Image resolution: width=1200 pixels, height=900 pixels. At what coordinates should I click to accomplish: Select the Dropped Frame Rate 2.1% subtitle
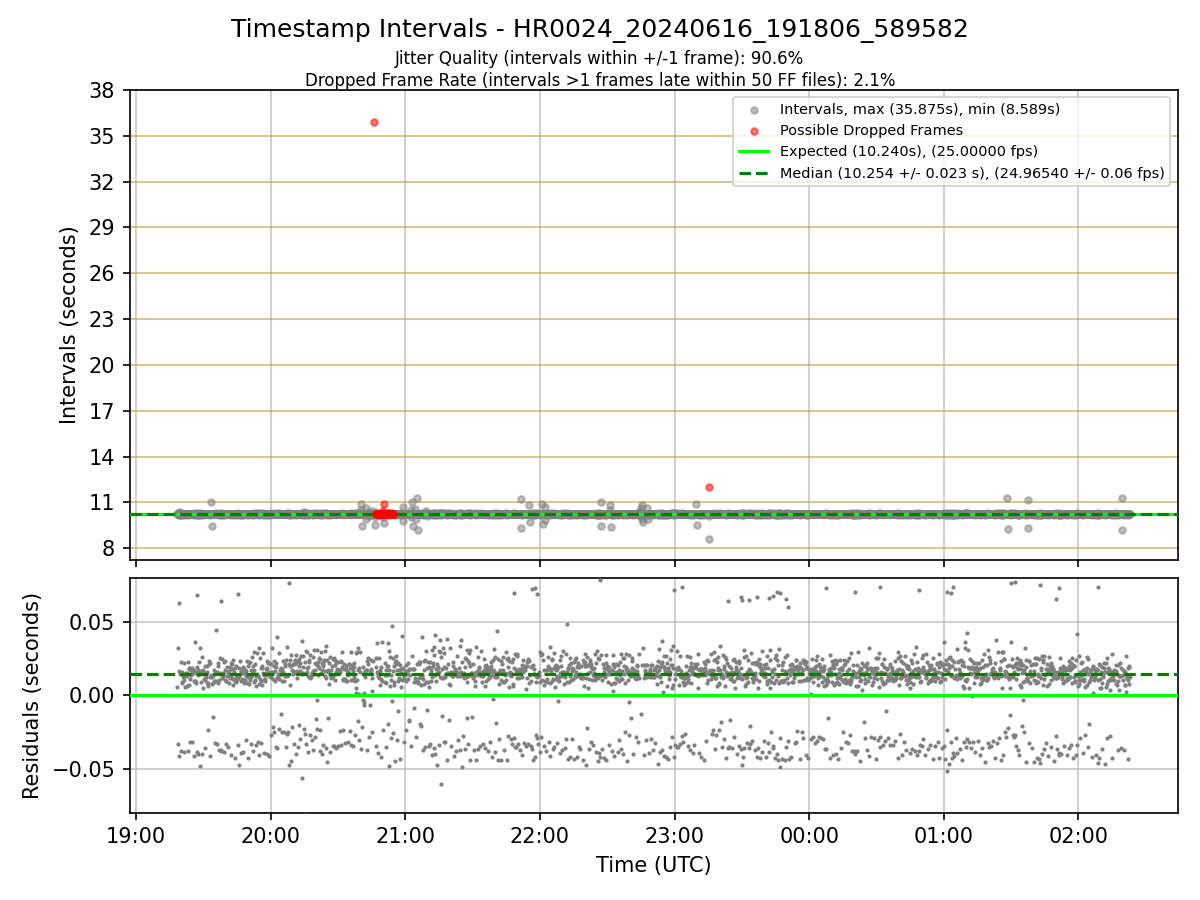600,79
